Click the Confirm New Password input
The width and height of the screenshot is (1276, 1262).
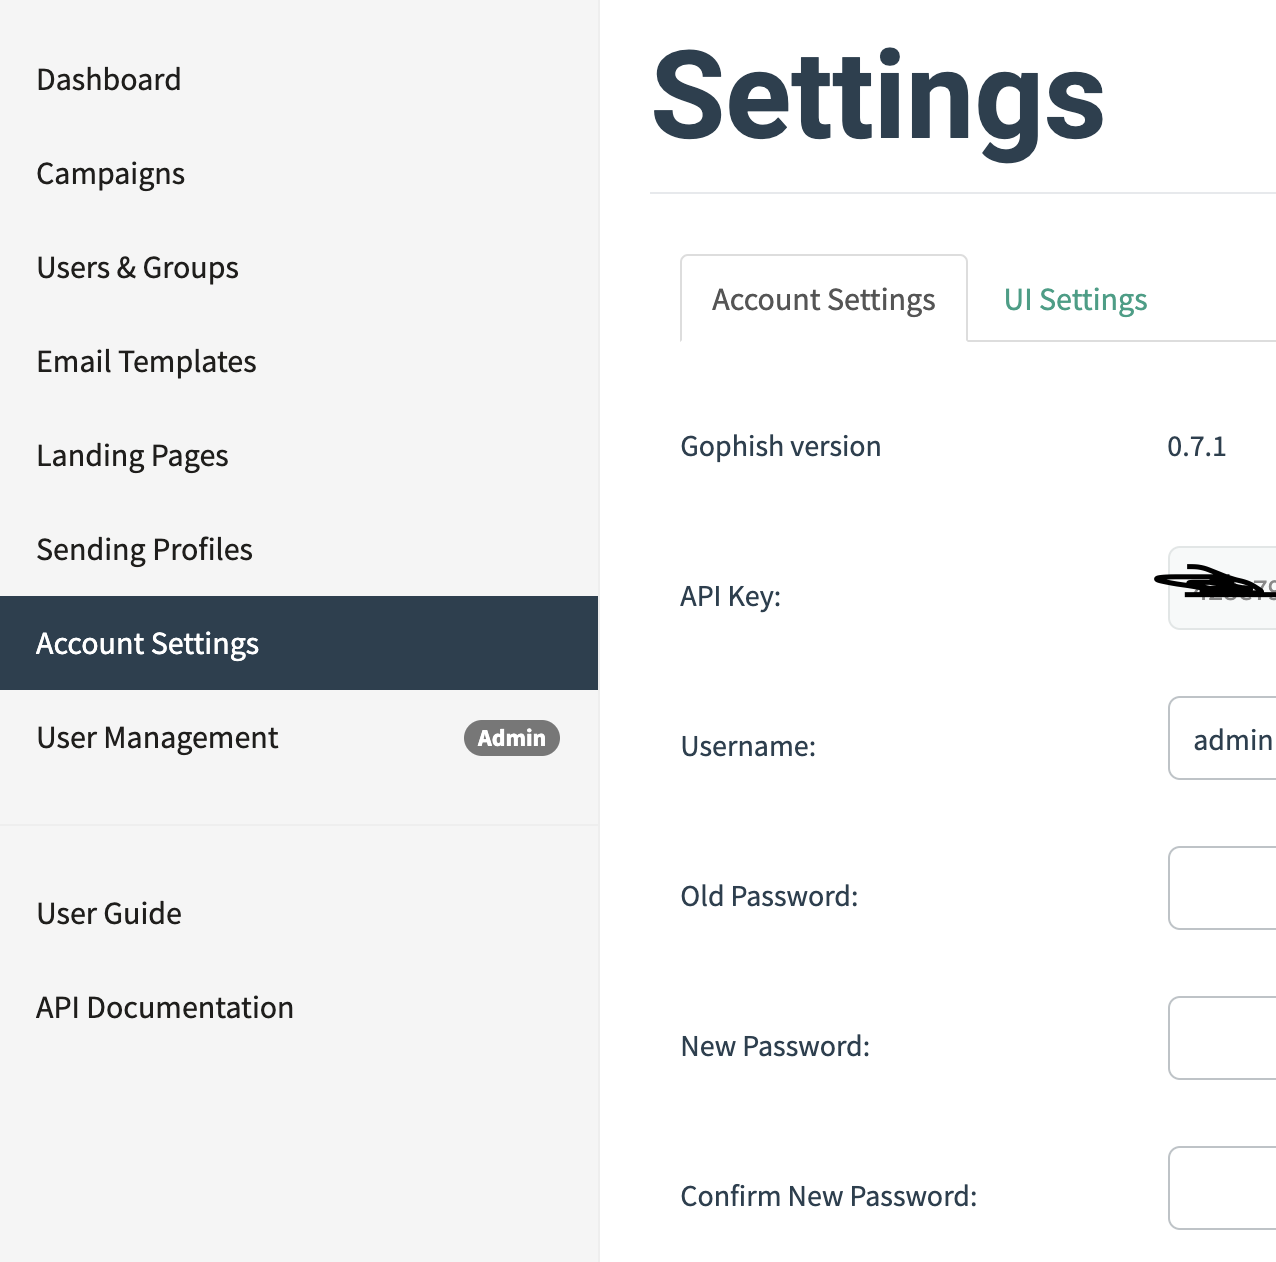pos(1222,1188)
